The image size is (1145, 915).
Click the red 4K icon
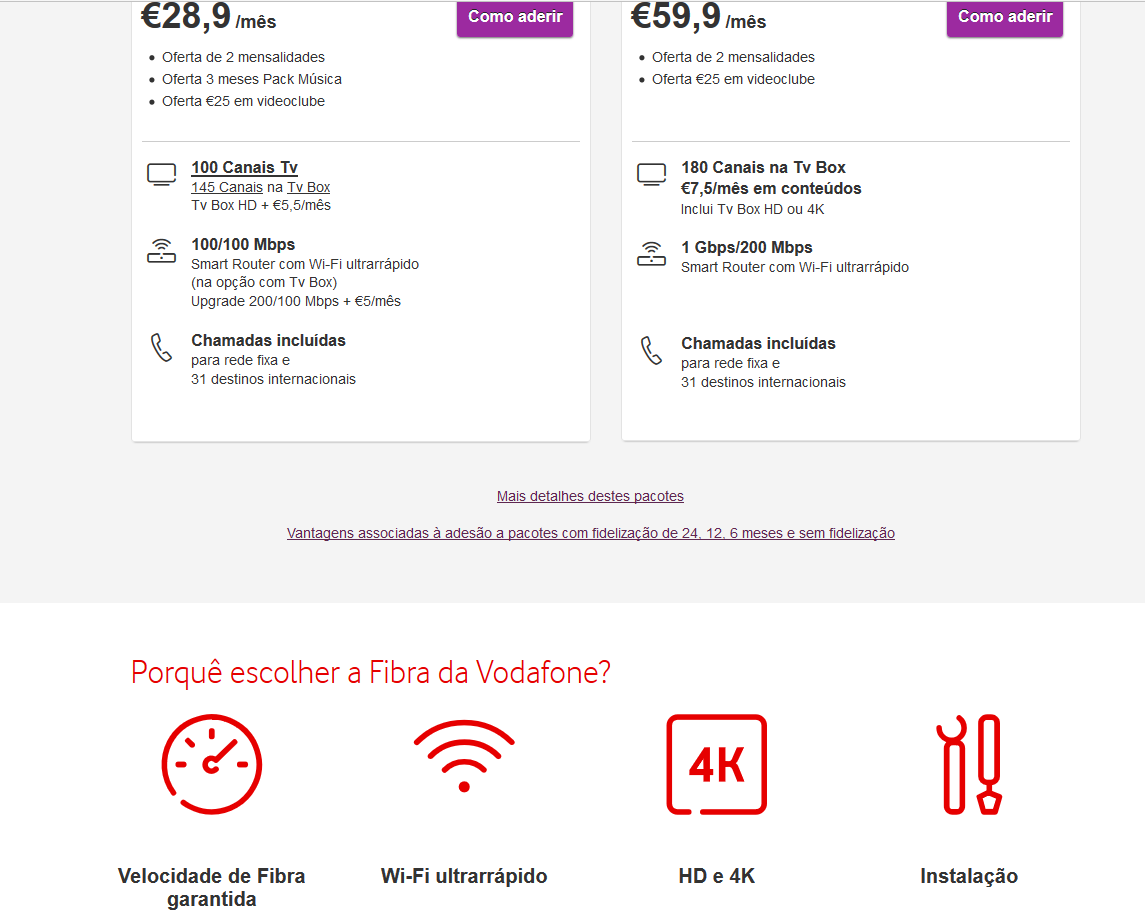coord(716,764)
